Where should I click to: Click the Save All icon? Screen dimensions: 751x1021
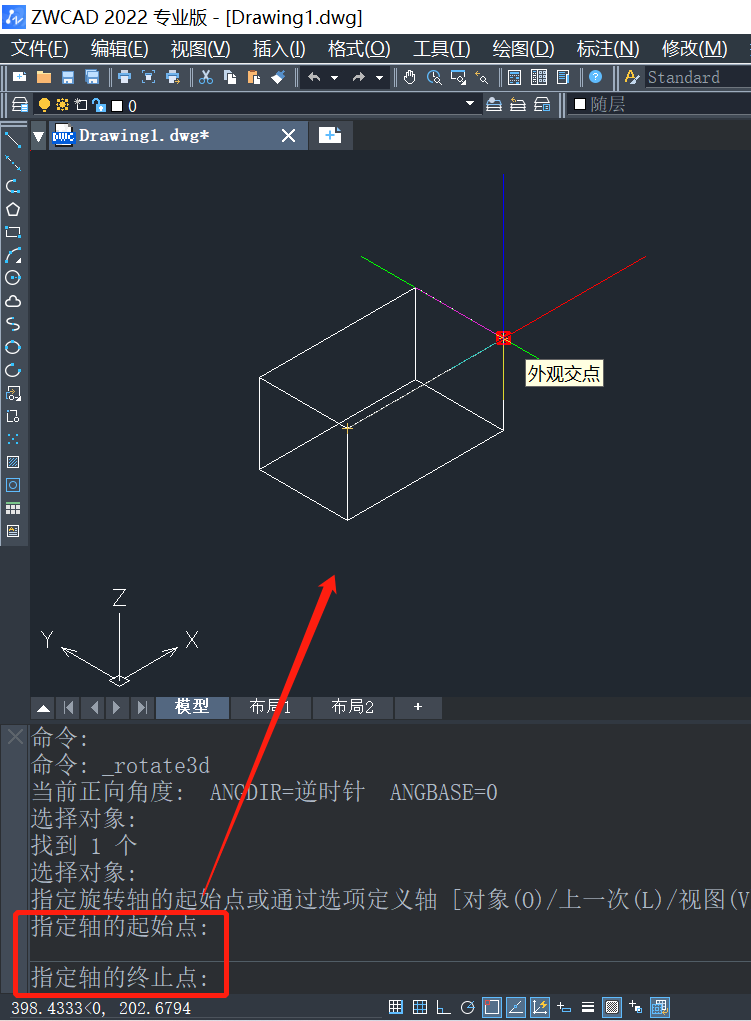92,77
